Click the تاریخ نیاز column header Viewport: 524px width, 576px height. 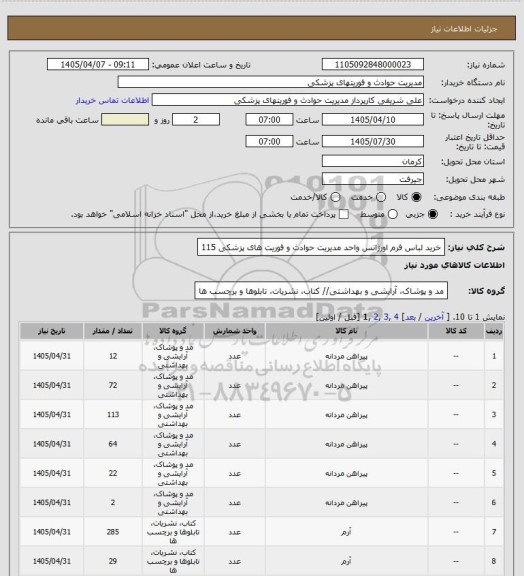click(x=51, y=331)
